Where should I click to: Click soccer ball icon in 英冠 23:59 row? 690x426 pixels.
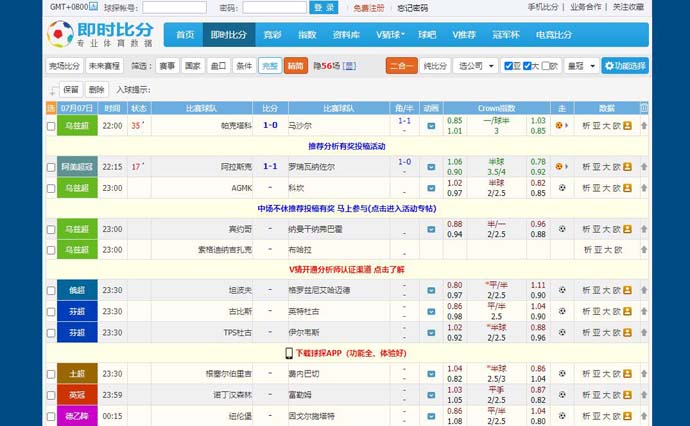562,395
